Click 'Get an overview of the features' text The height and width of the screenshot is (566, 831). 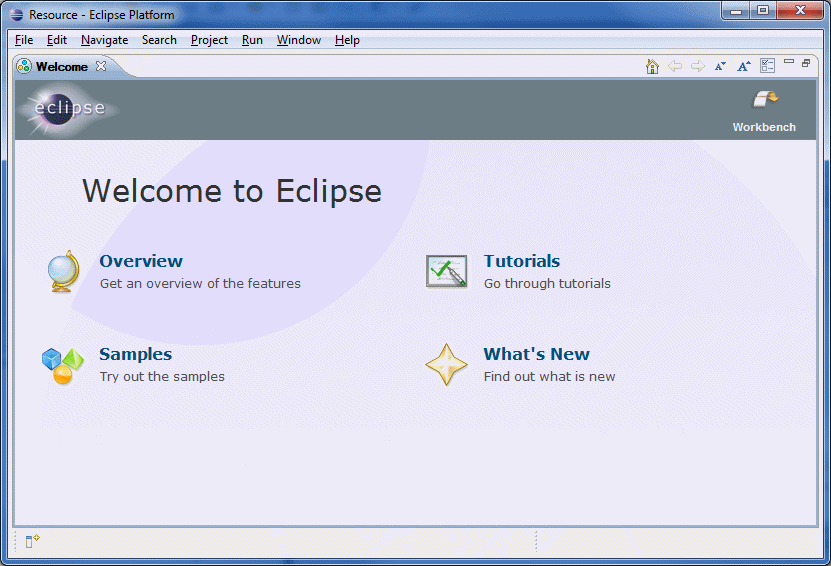tap(200, 284)
